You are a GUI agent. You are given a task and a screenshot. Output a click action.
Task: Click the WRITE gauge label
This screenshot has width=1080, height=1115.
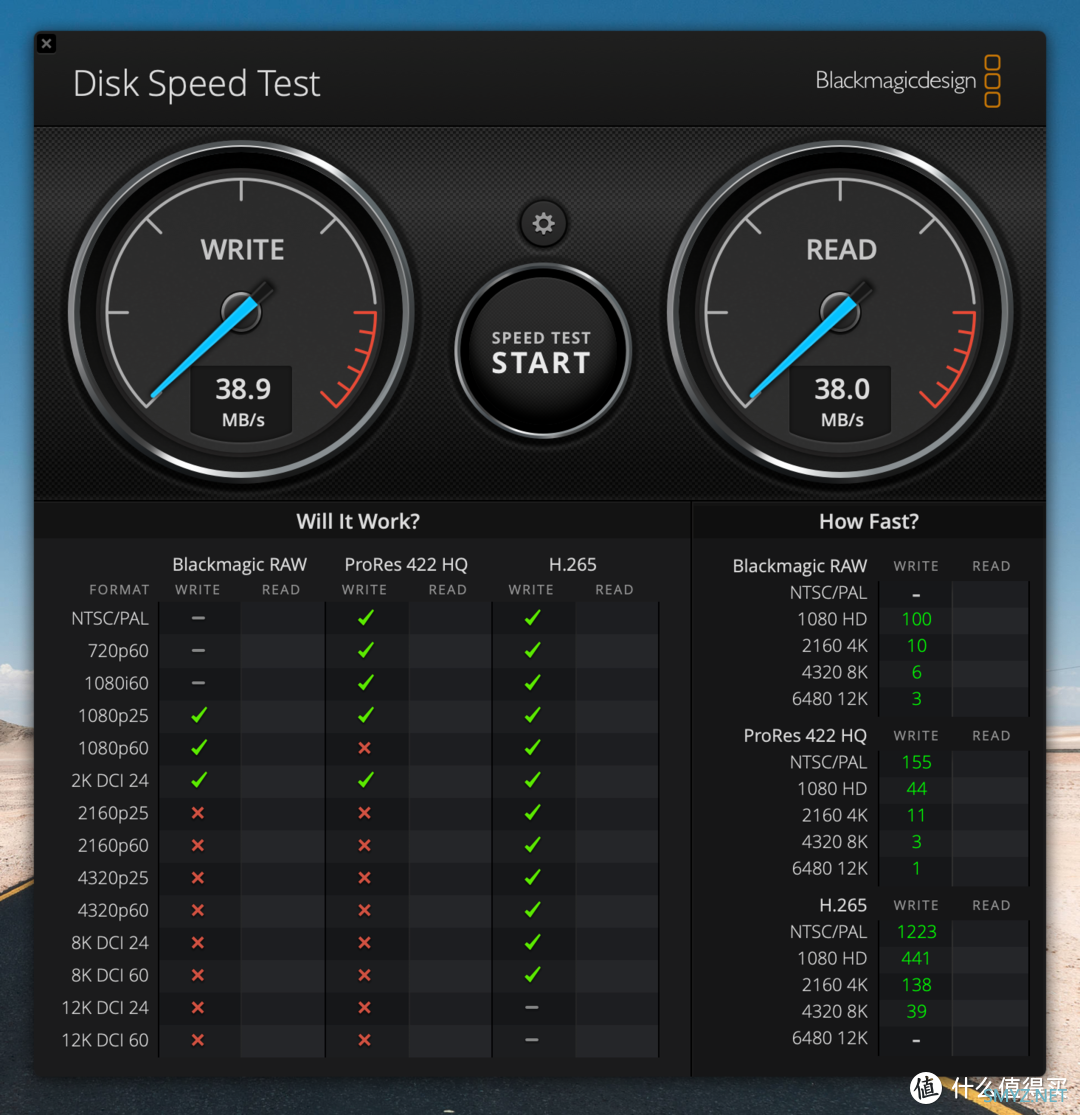coord(242,250)
